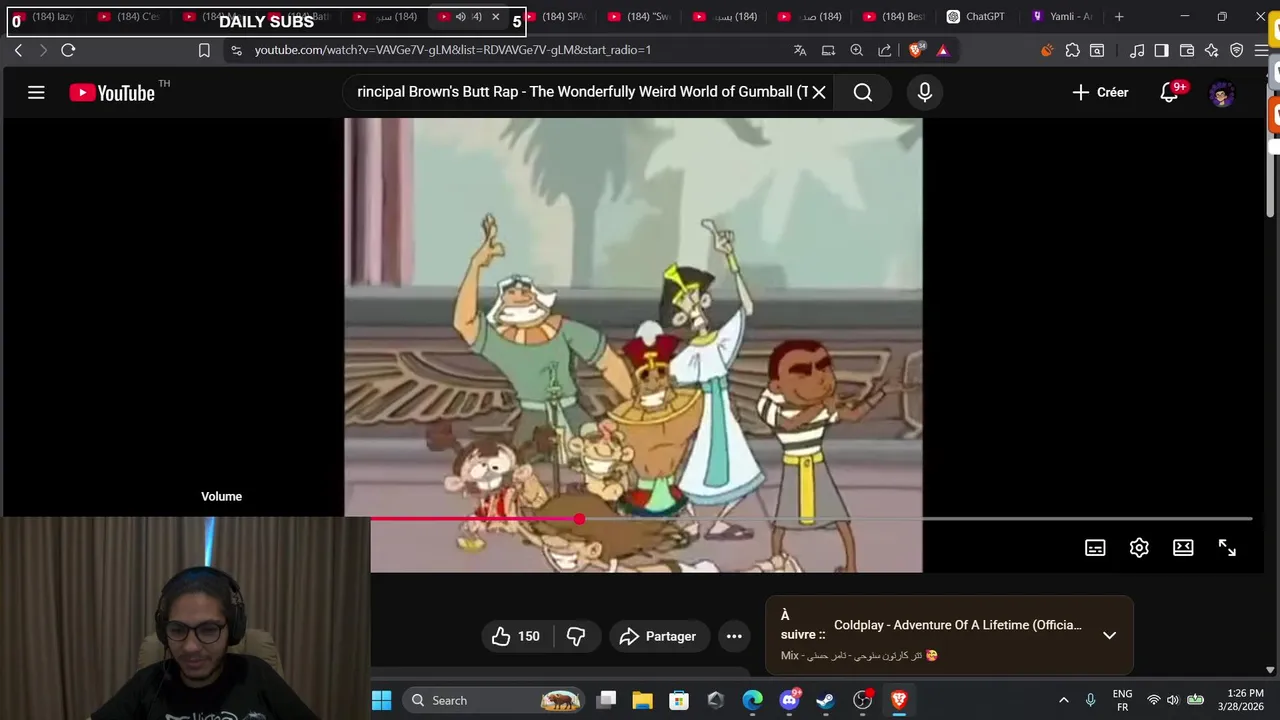This screenshot has width=1280, height=720.
Task: Go to the YouTube home logo
Action: point(112,93)
